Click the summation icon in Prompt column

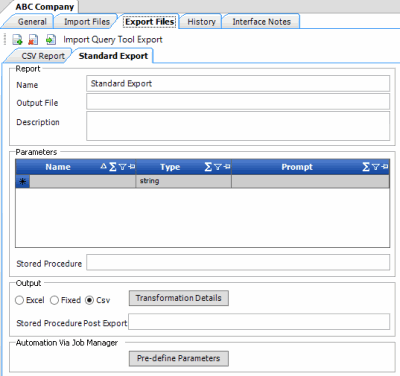pos(366,167)
